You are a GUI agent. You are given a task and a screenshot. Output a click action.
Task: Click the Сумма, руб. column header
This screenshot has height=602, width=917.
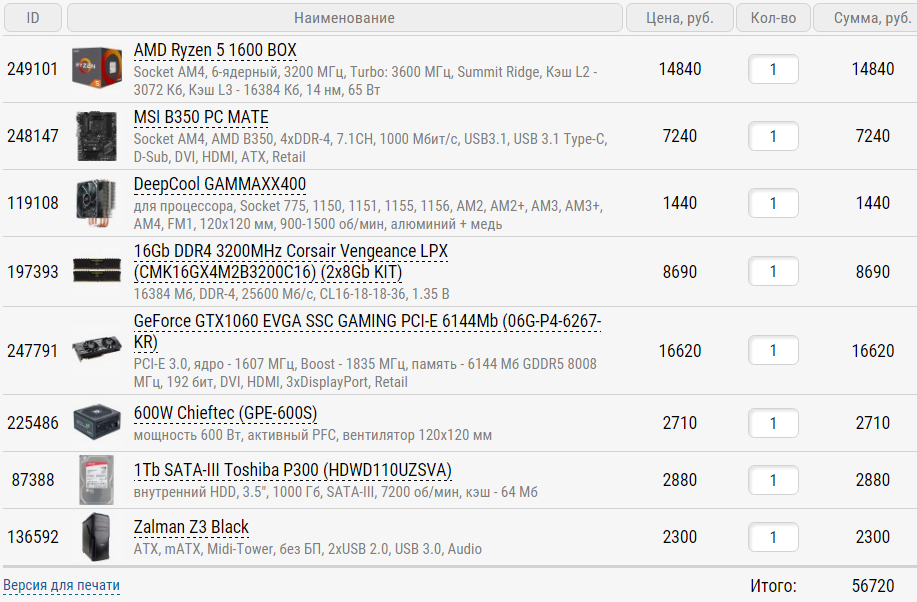(868, 18)
